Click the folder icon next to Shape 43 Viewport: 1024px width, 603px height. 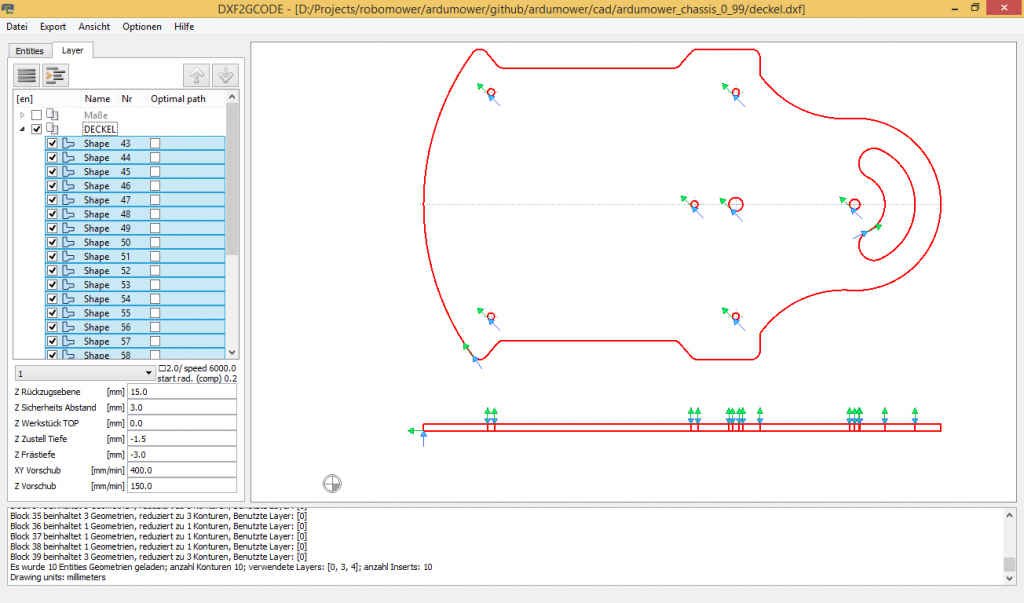pyautogui.click(x=68, y=143)
